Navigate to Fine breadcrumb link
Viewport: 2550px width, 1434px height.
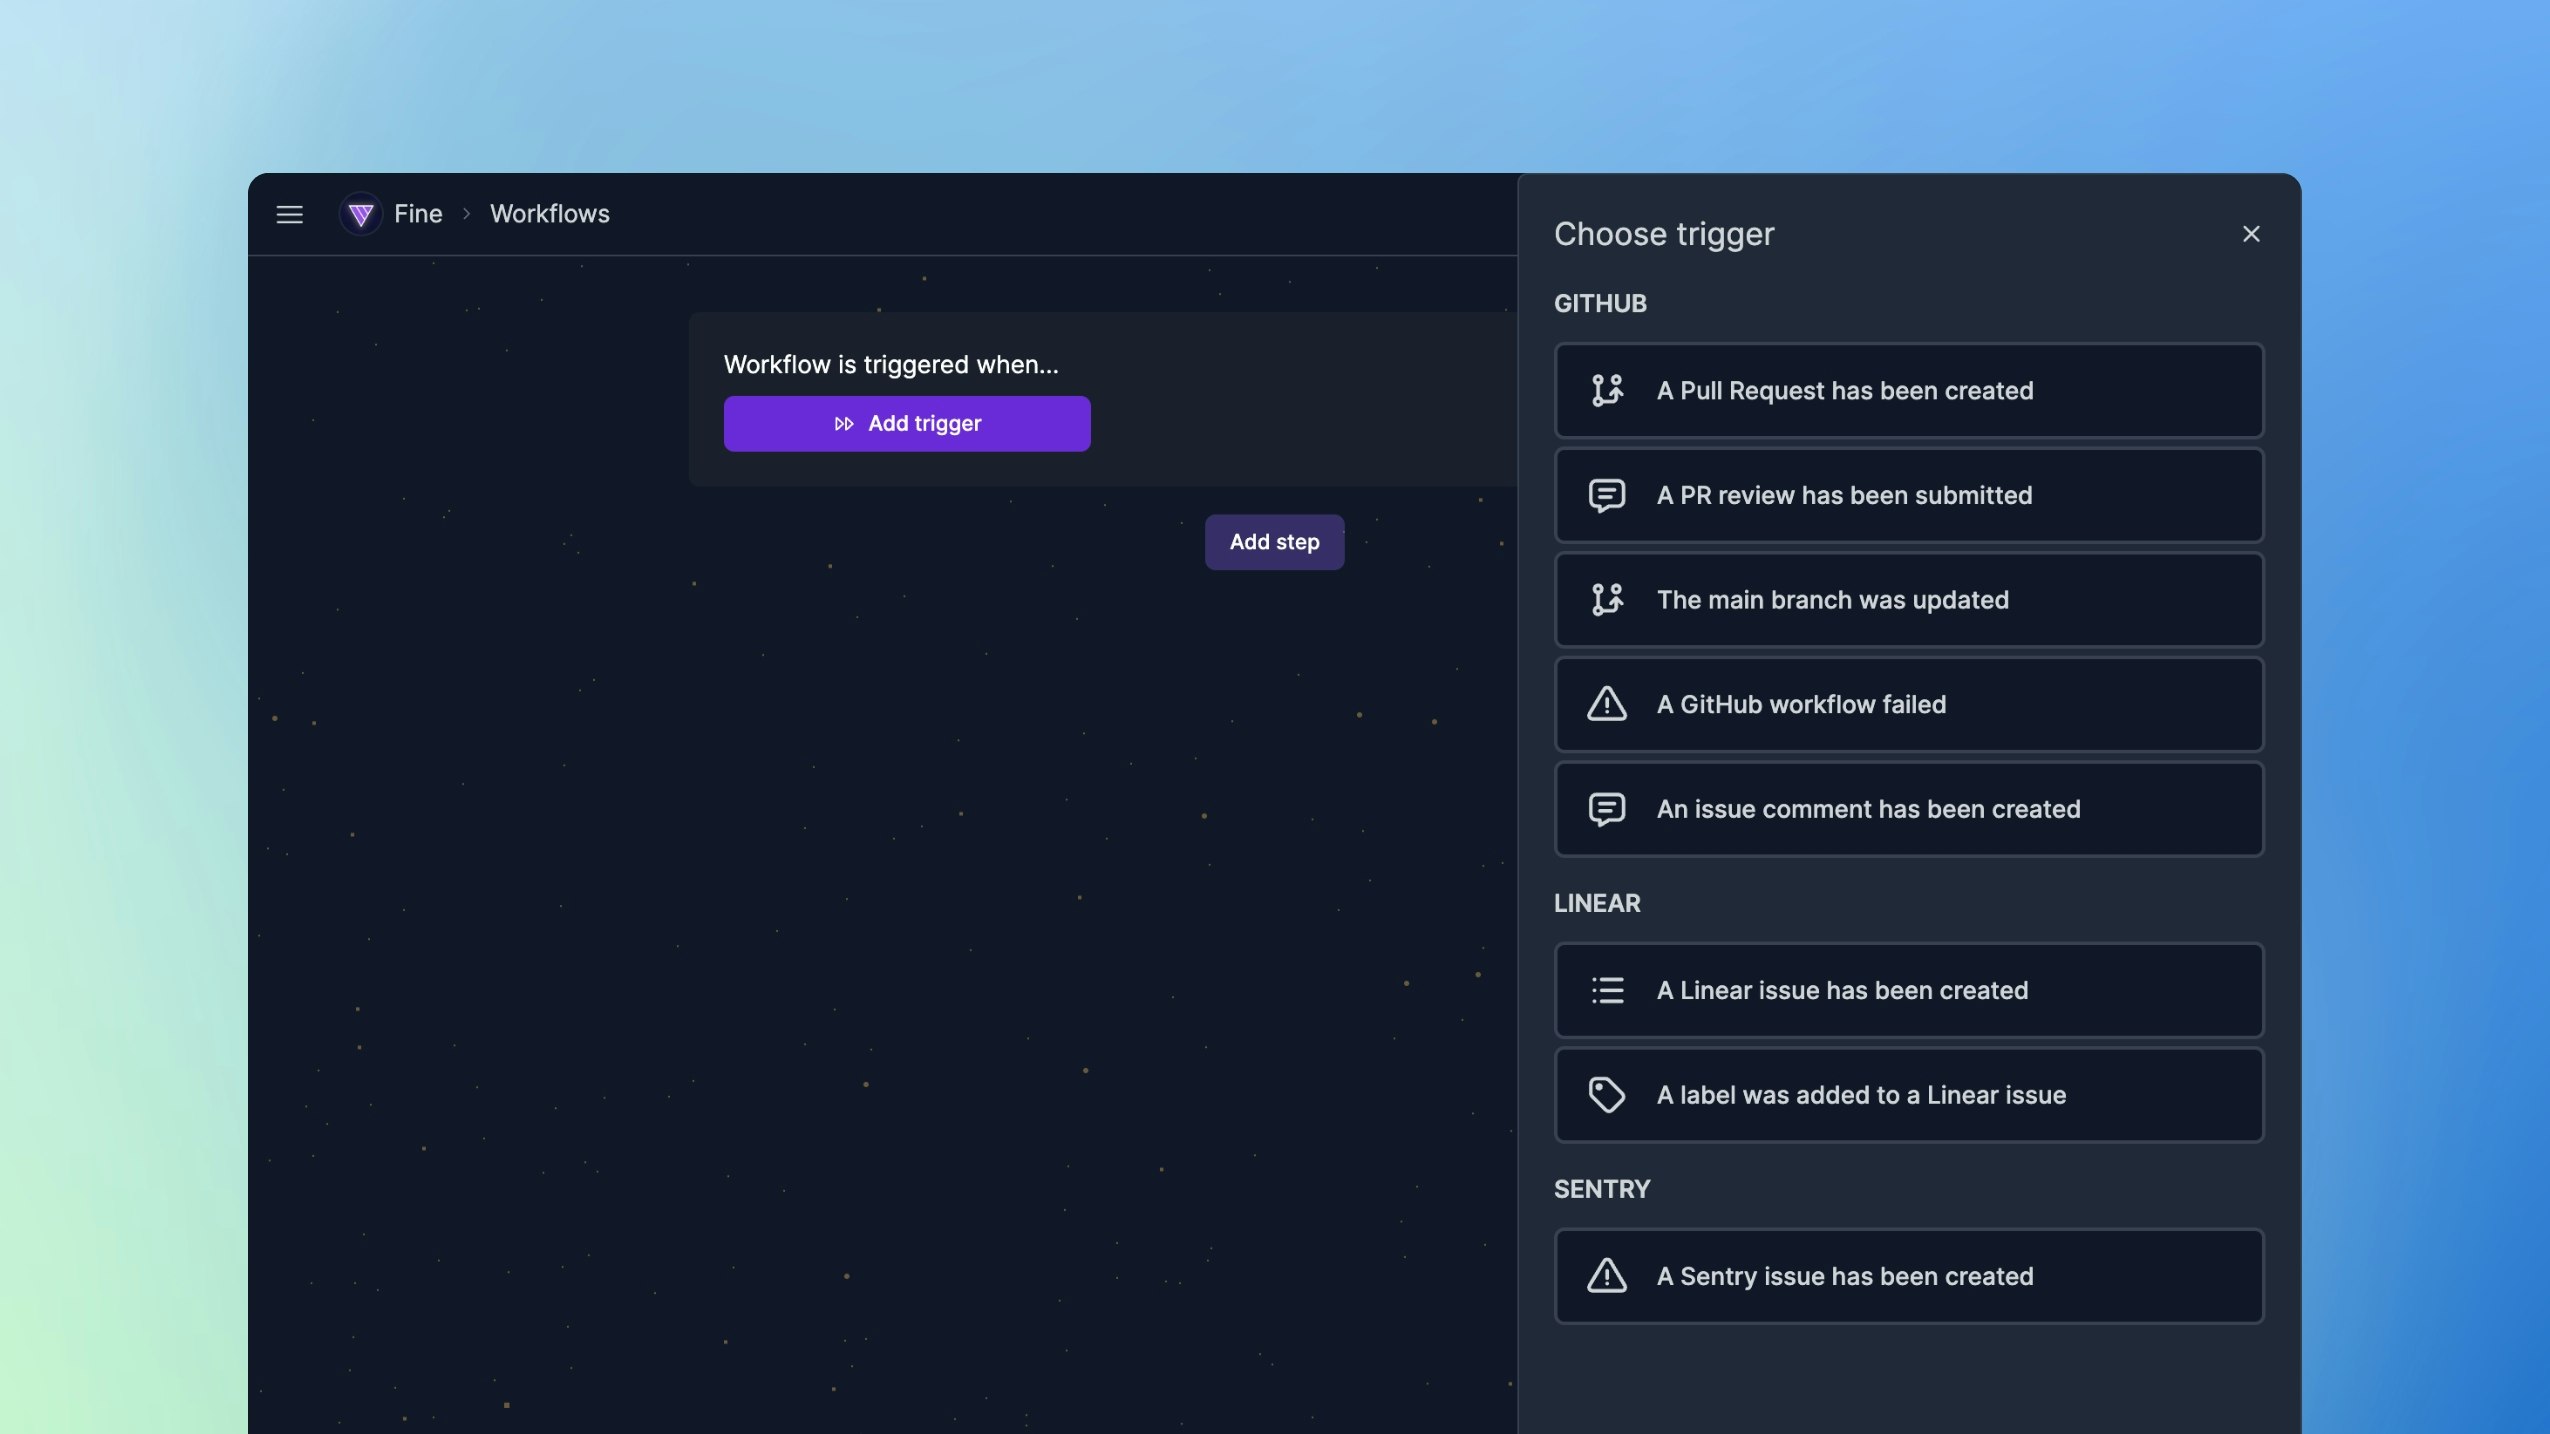click(418, 214)
